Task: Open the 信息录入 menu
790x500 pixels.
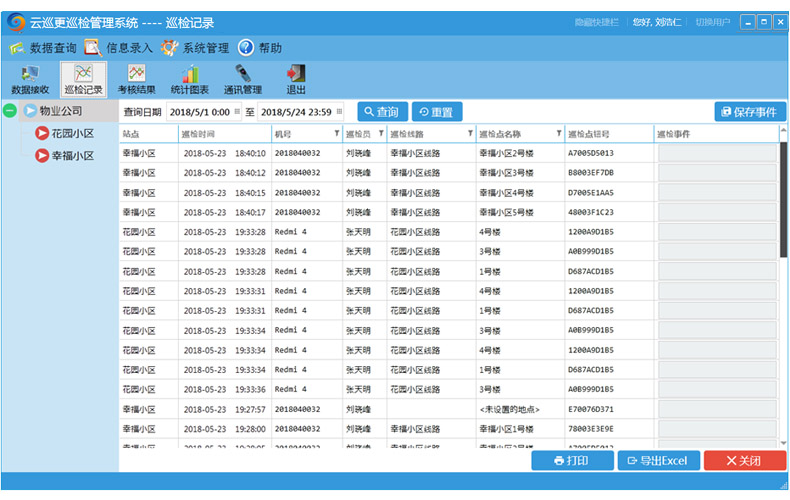Action: pos(119,48)
